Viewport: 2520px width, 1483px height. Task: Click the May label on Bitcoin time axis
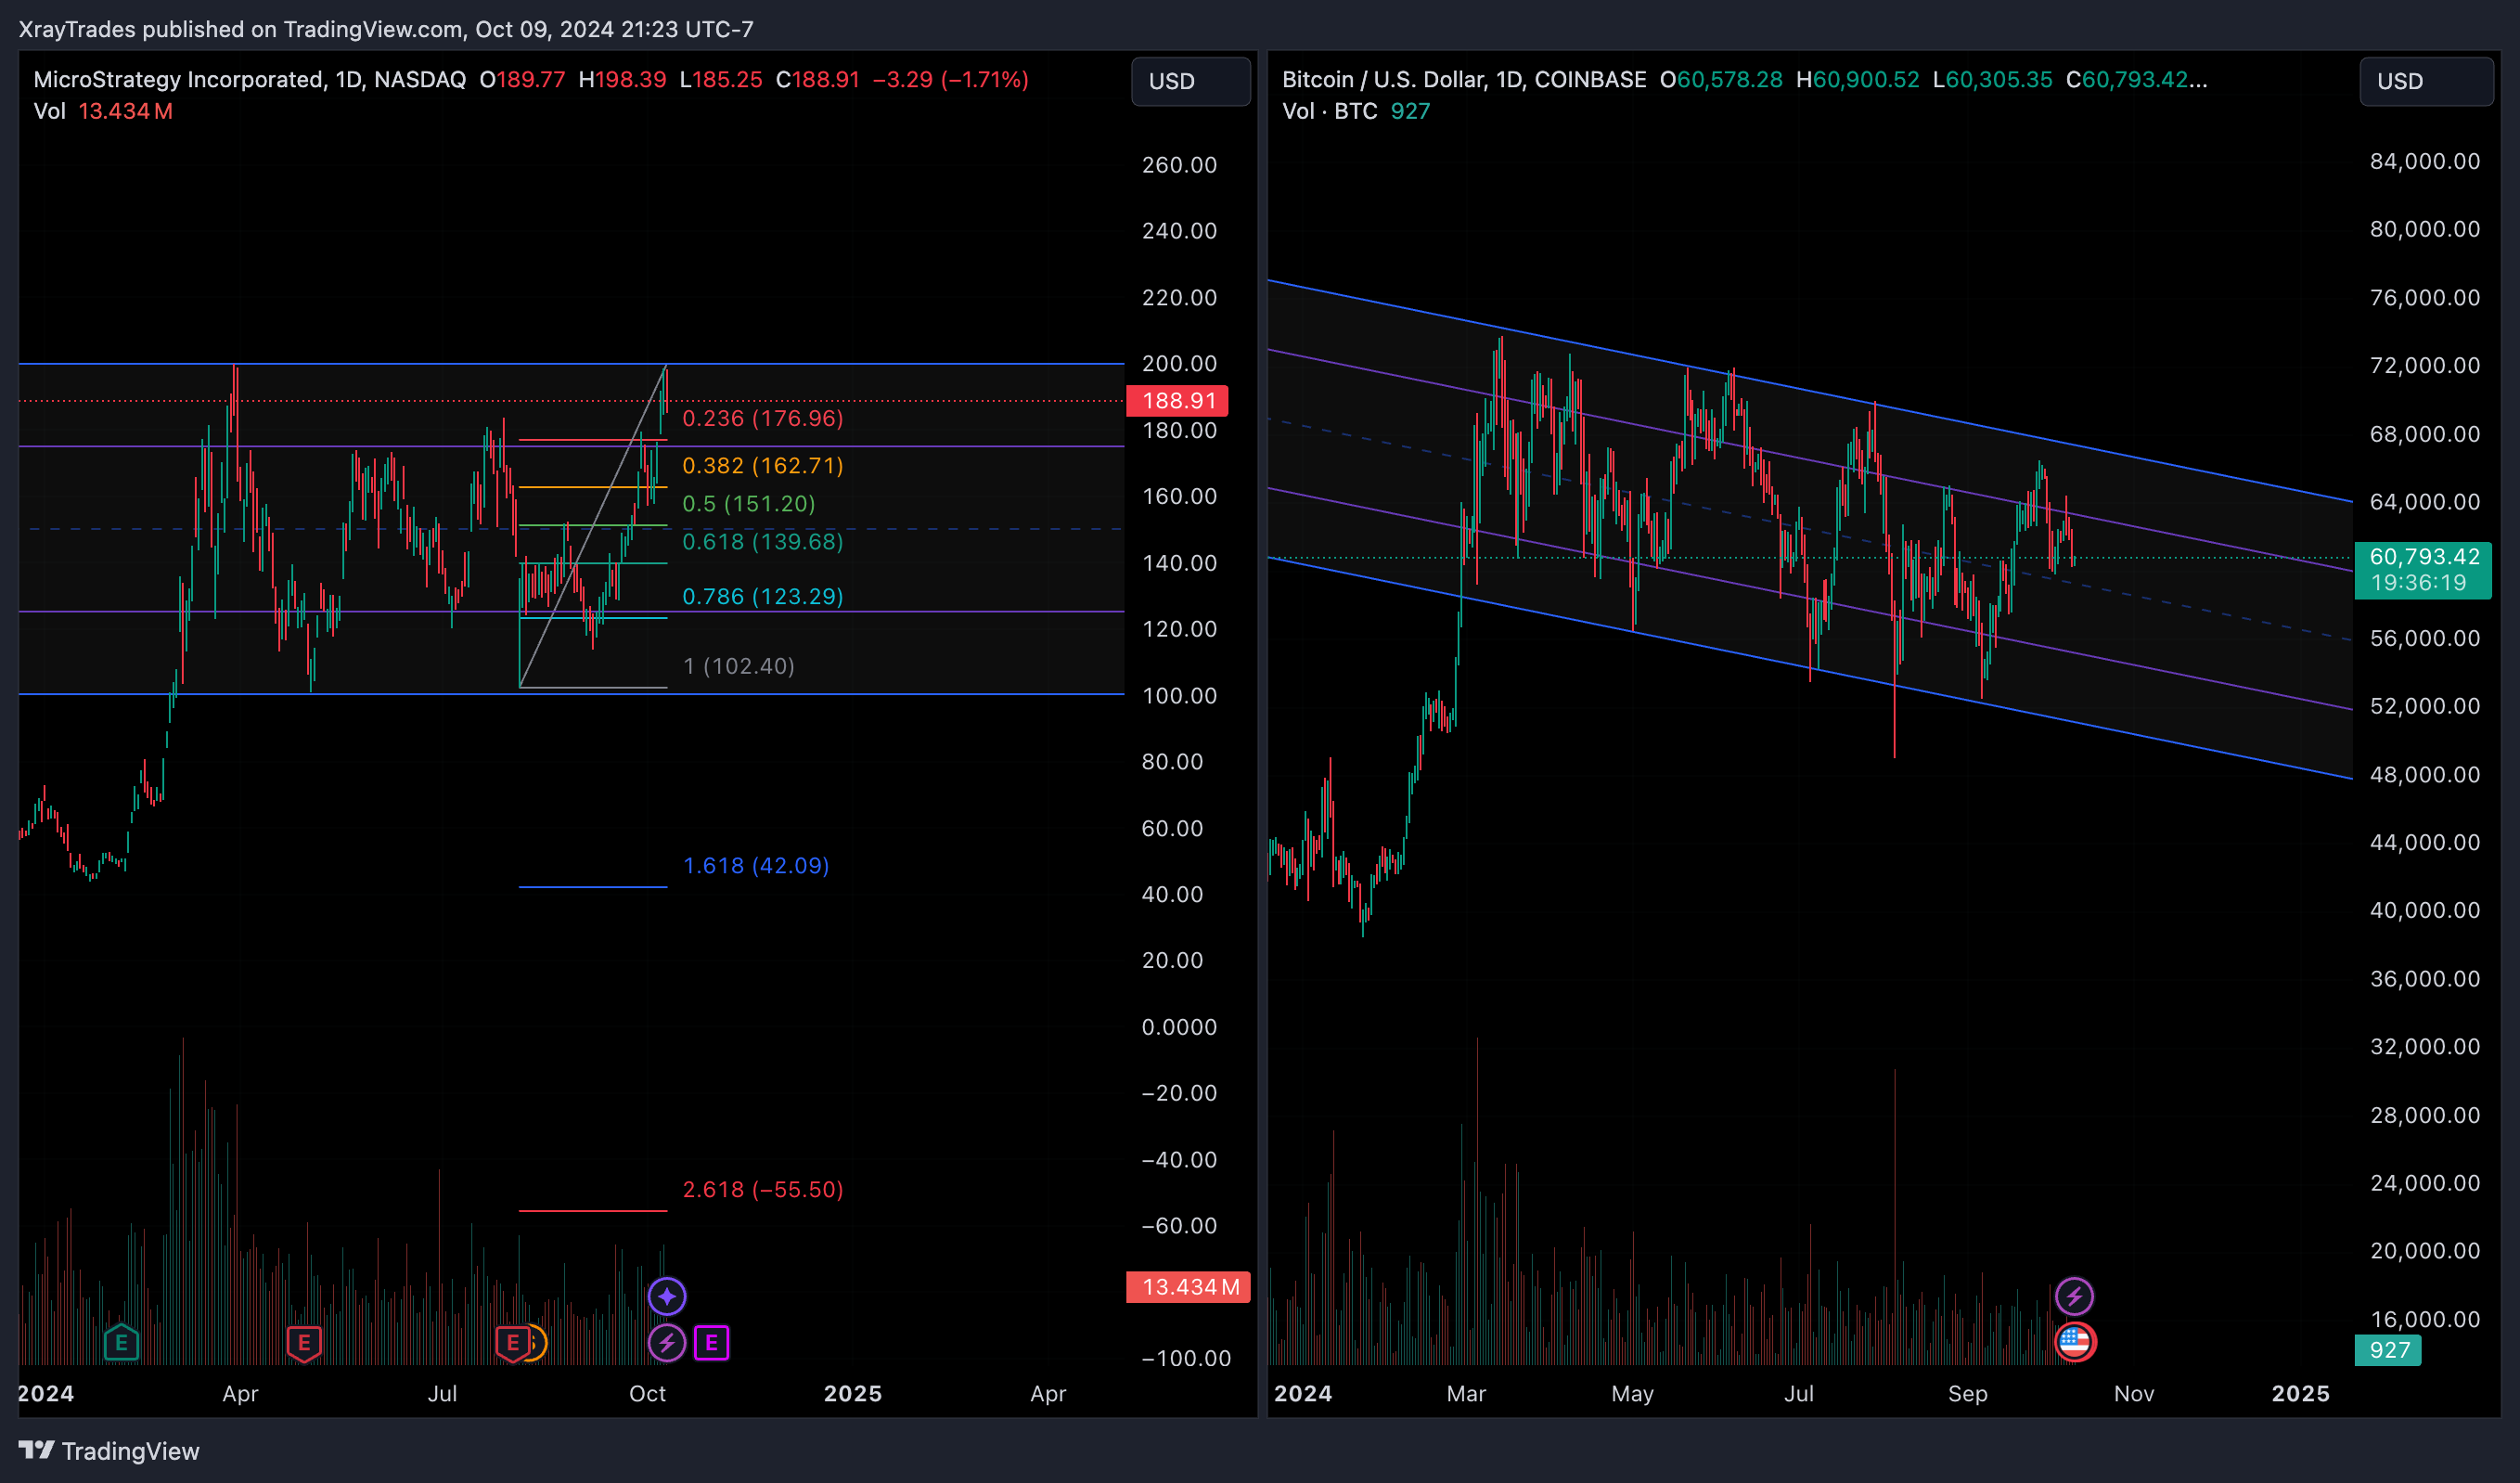pyautogui.click(x=1632, y=1393)
